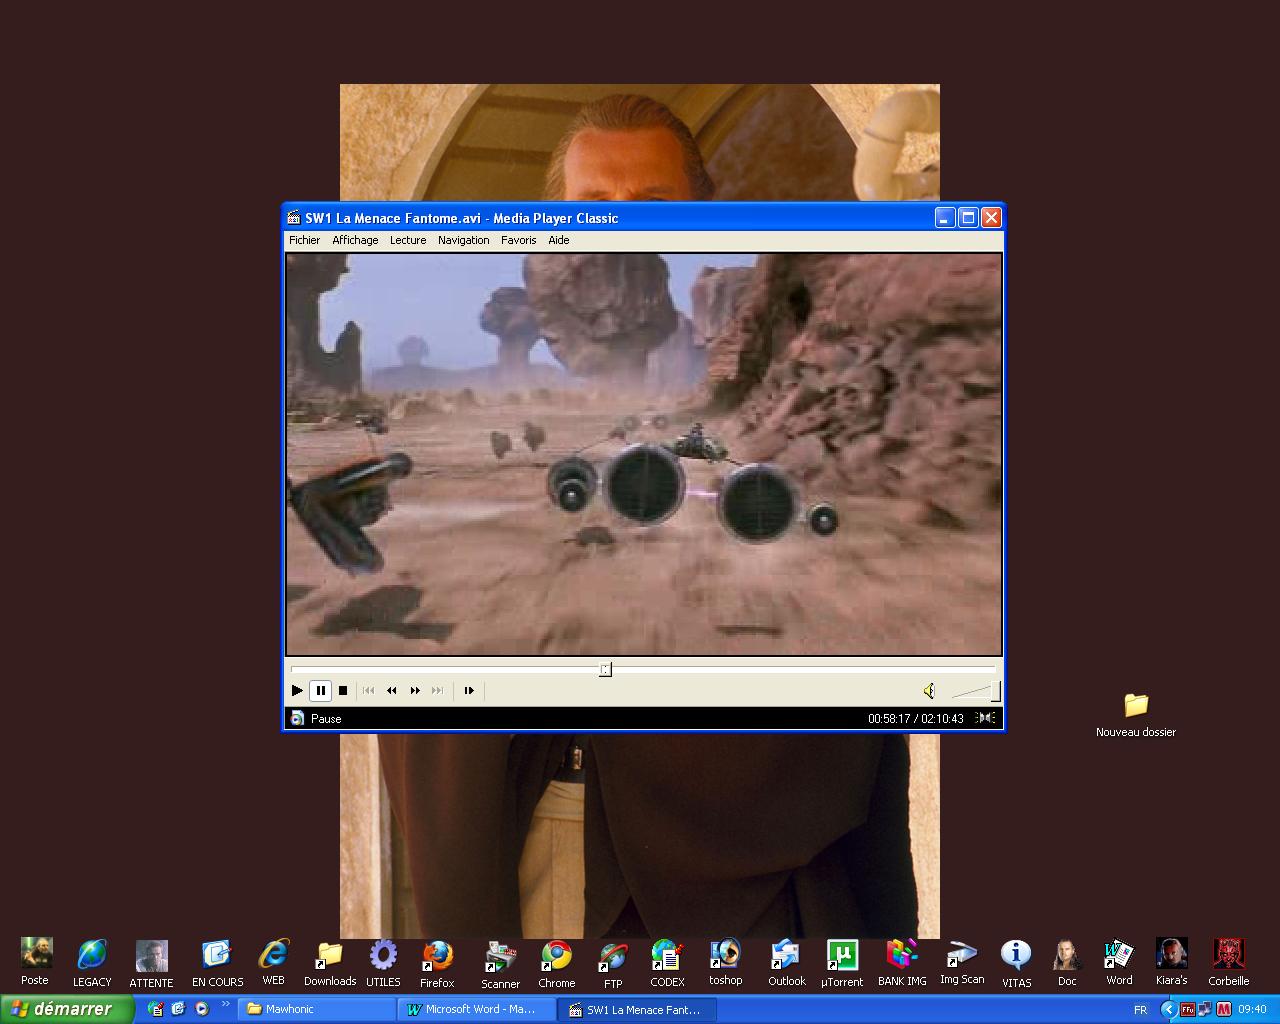Screen dimensions: 1280x1024
Task: Click the red M tray icon
Action: (x=1223, y=1009)
